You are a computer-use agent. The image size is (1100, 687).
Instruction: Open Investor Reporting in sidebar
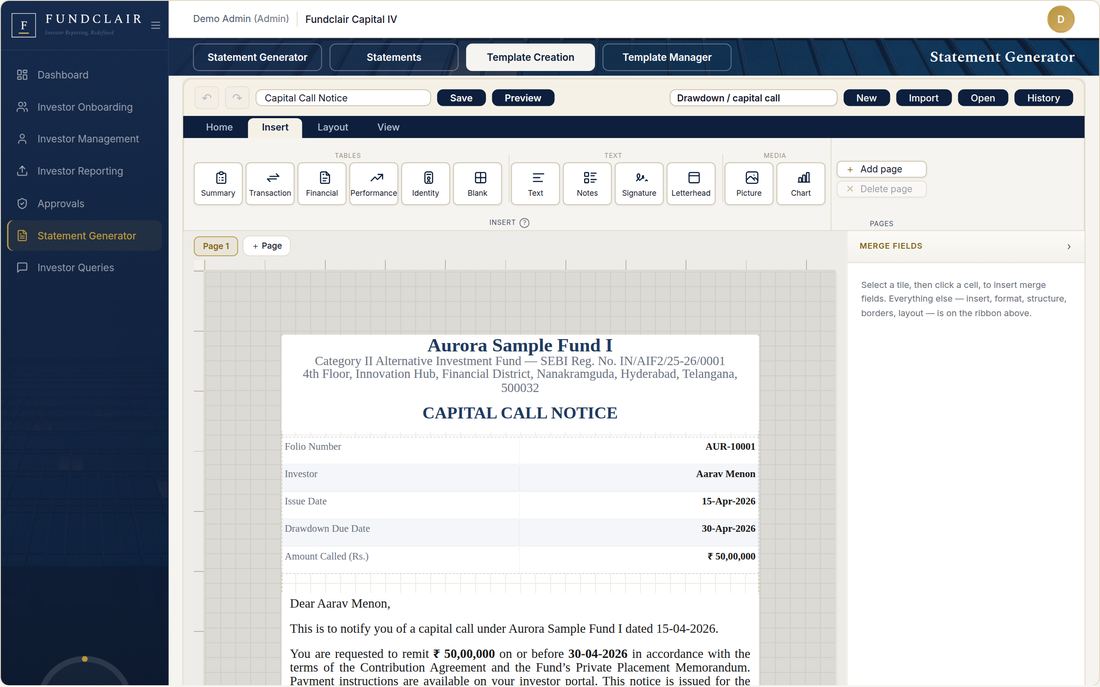tap(84, 171)
